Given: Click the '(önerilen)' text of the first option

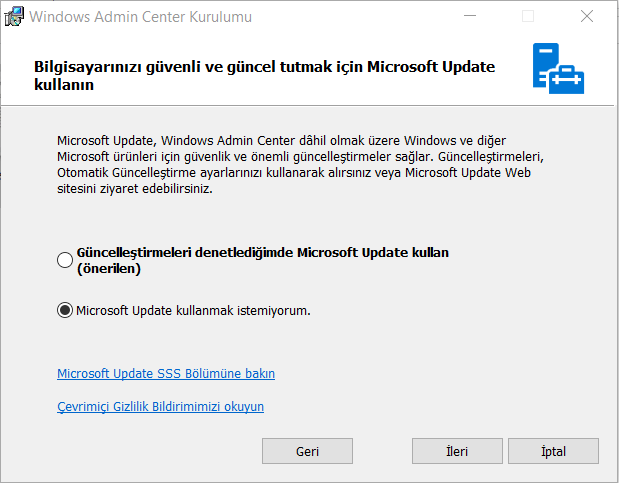Looking at the screenshot, I should coord(108,268).
